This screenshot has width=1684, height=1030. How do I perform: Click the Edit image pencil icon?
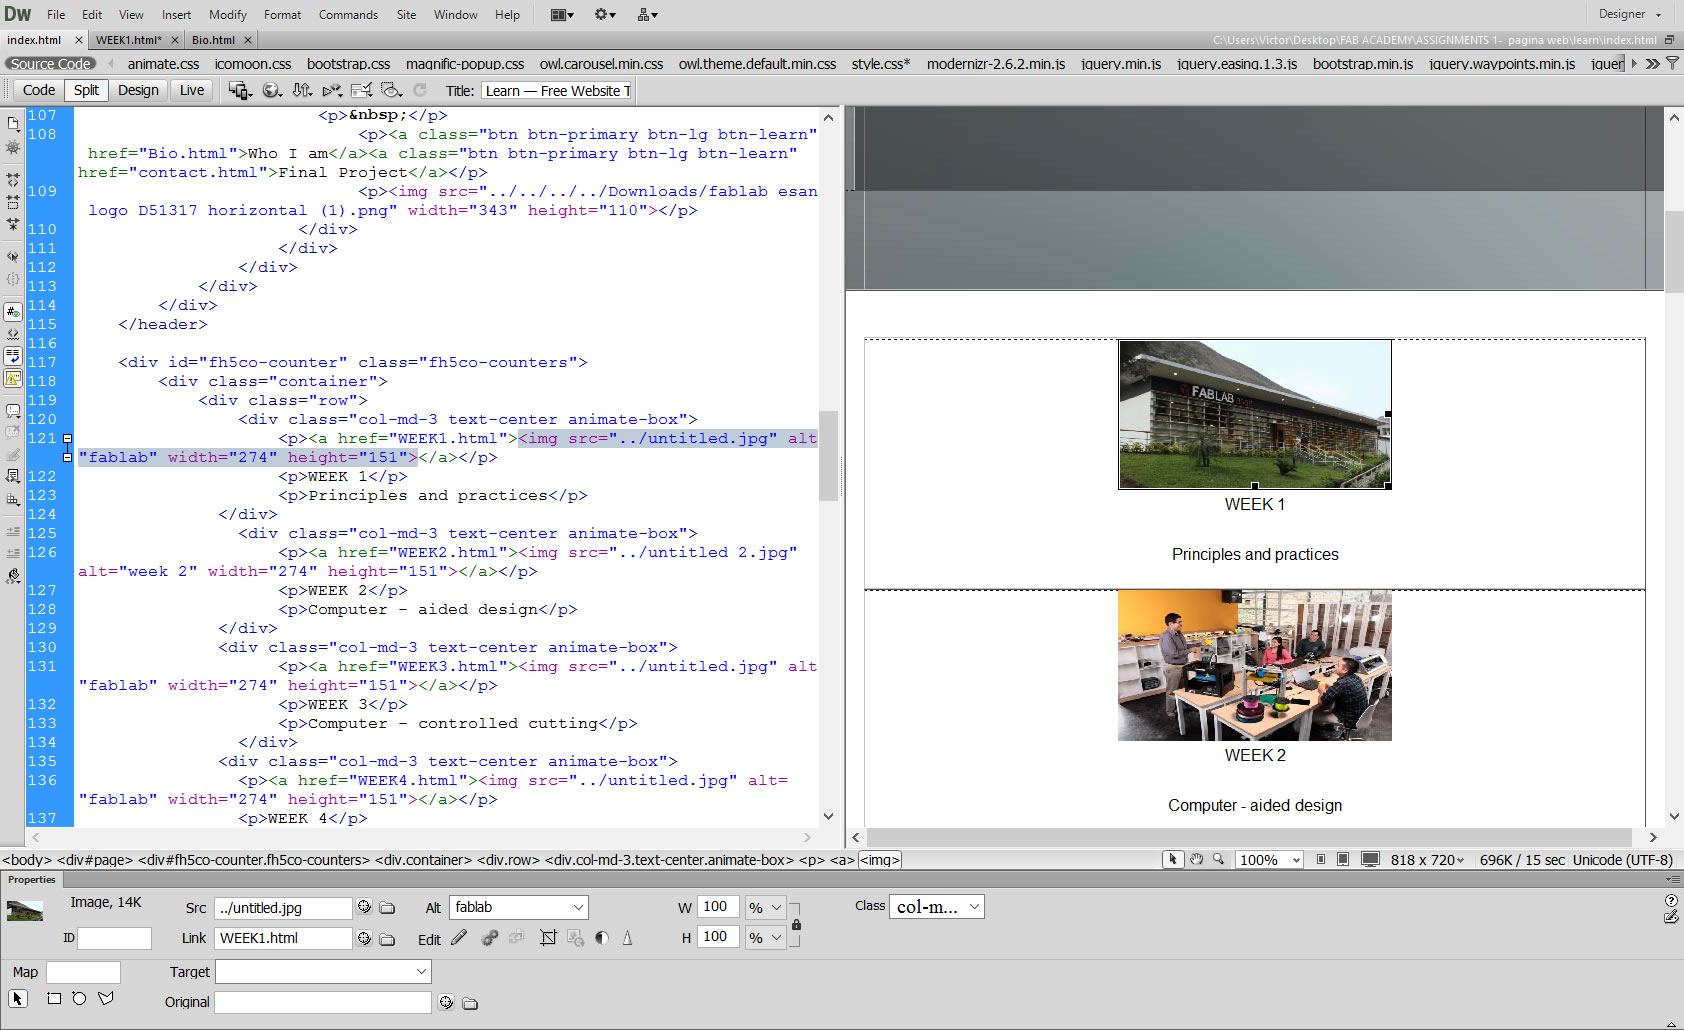click(459, 938)
